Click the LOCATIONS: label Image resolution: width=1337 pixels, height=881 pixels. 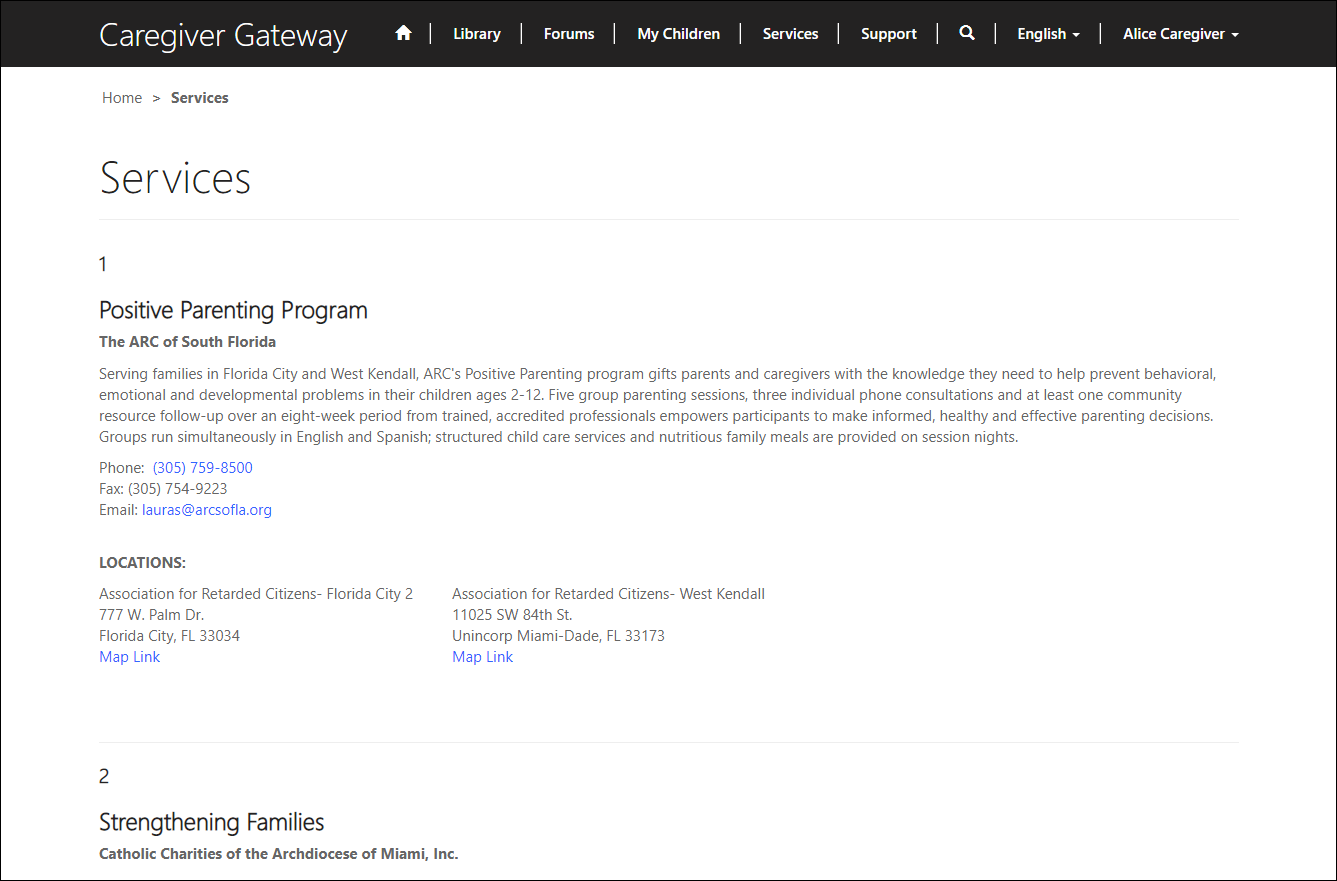142,563
